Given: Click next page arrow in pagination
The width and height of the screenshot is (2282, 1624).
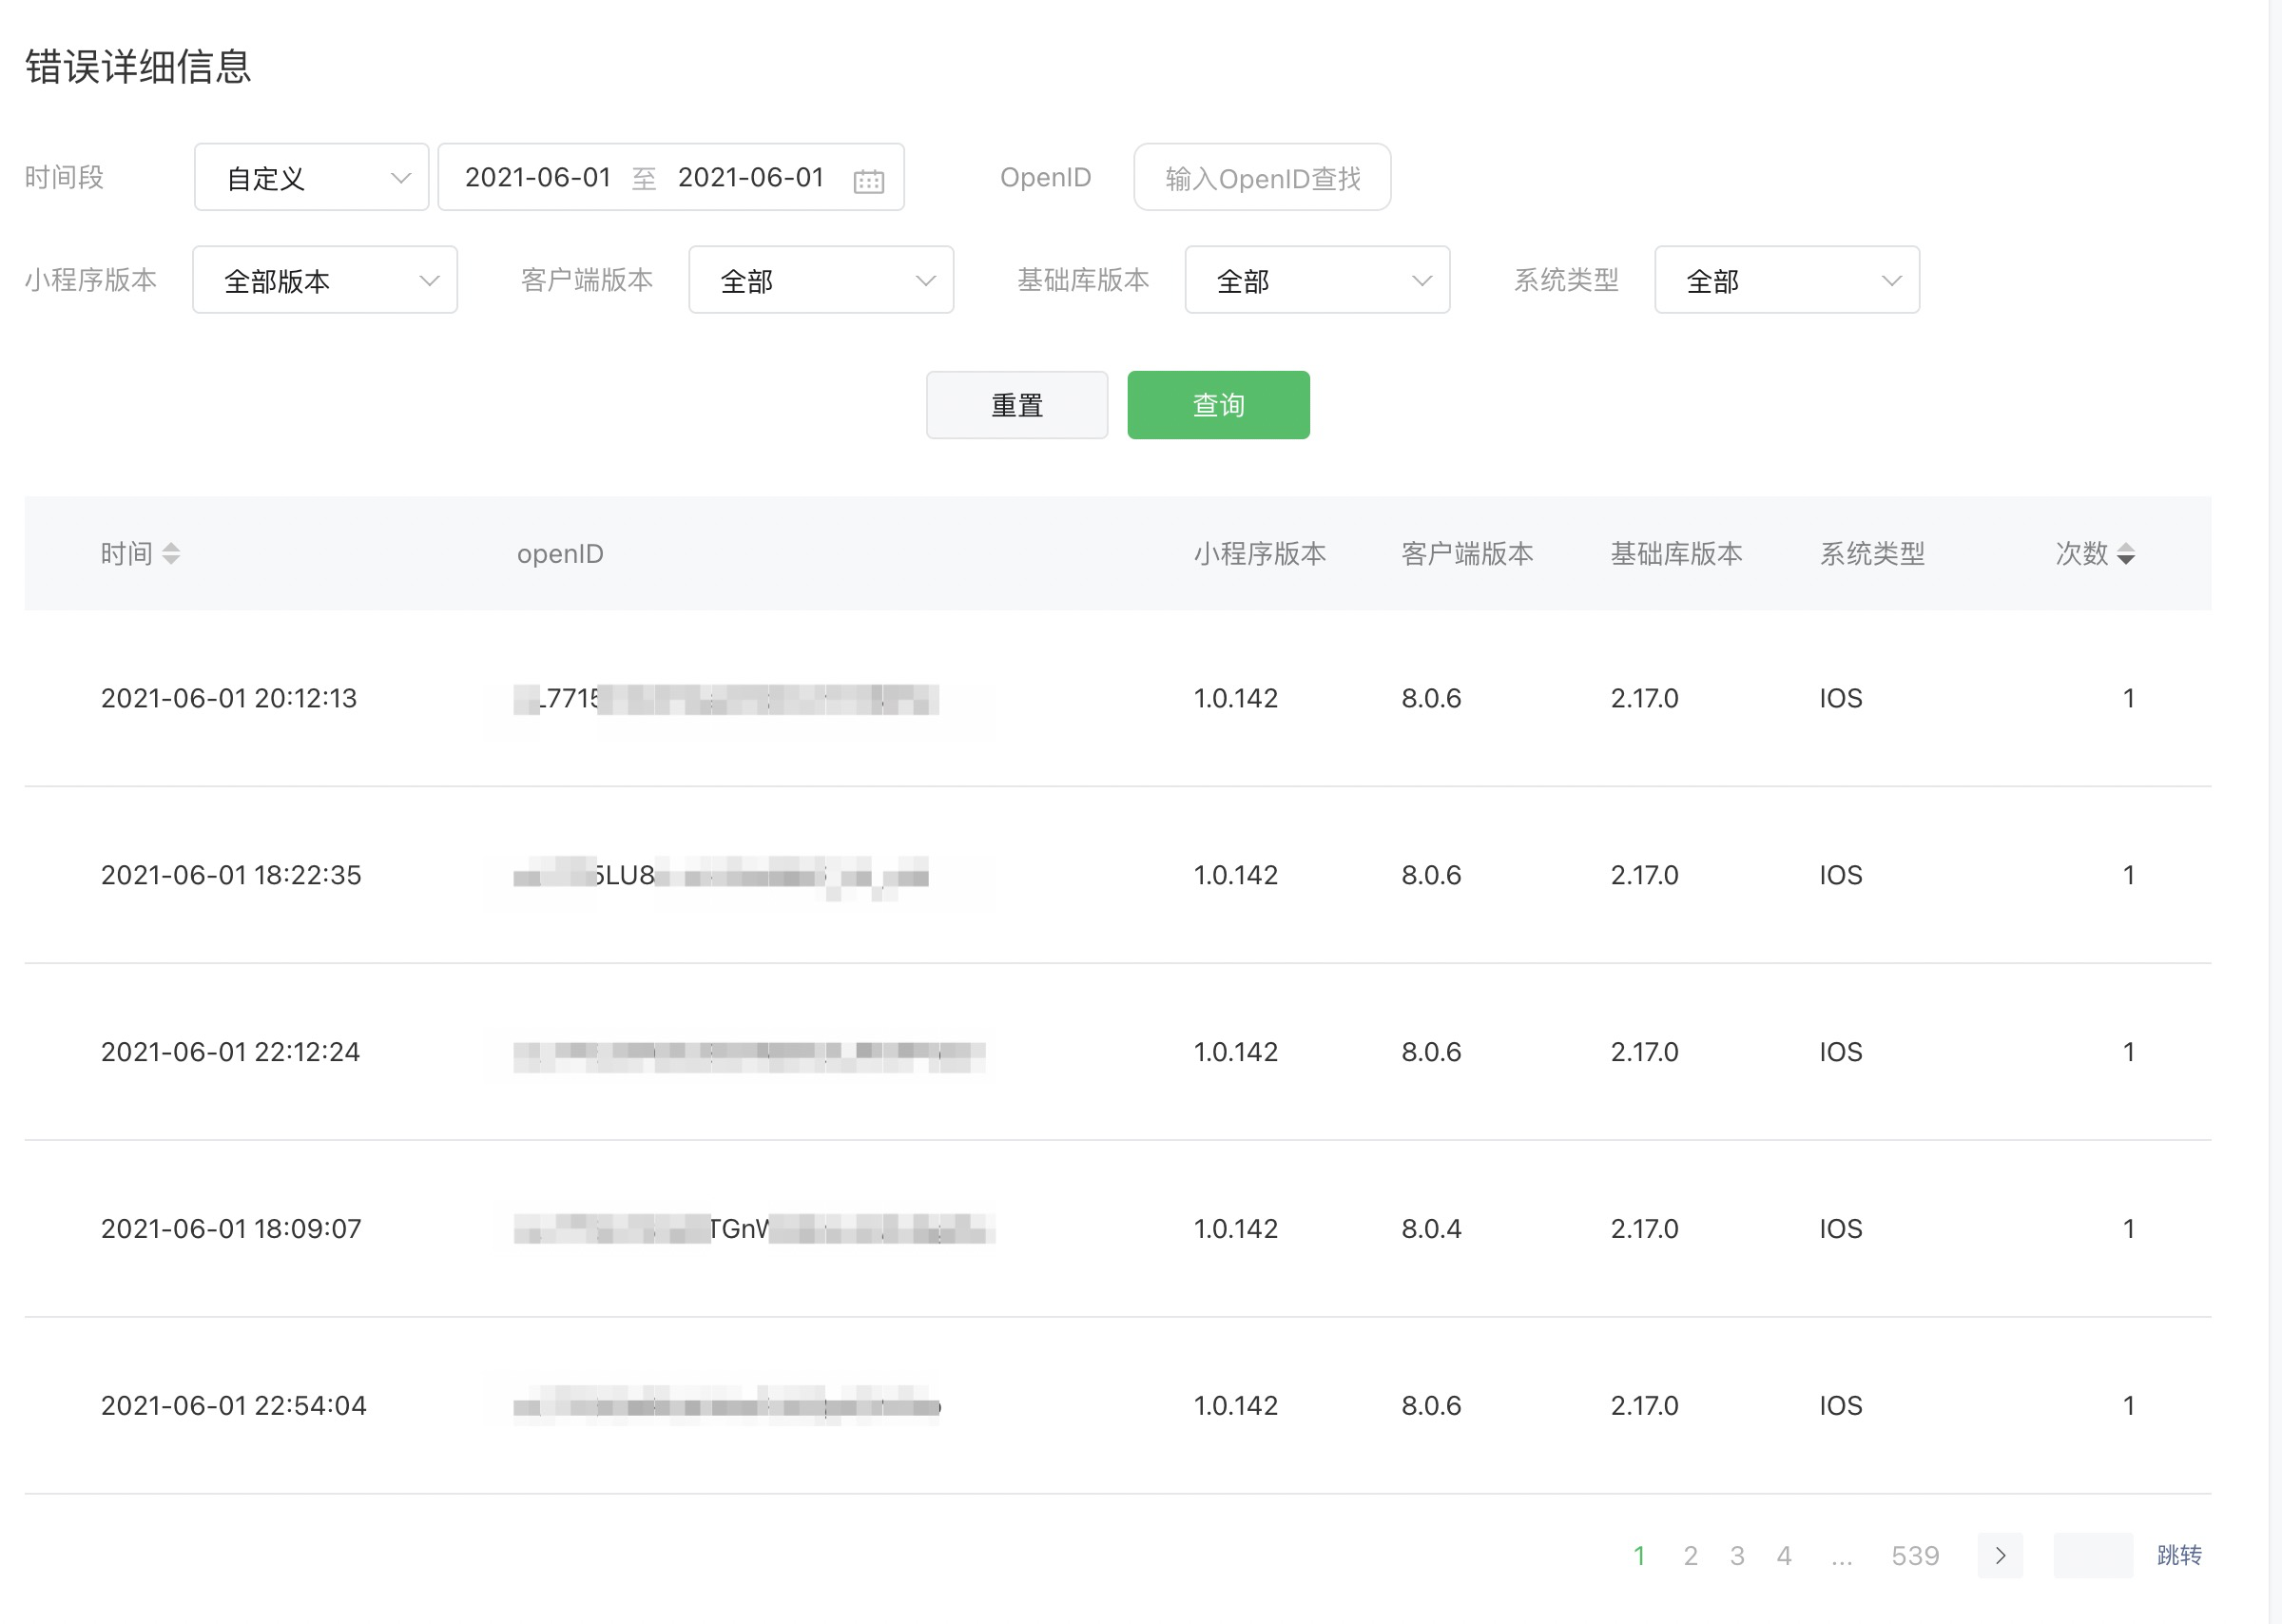Looking at the screenshot, I should pos(2000,1555).
